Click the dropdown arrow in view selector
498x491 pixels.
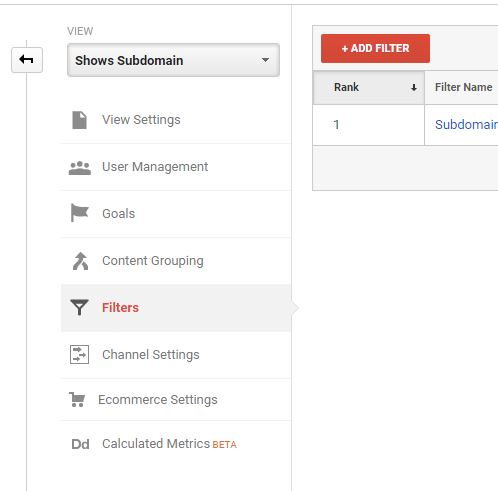(x=265, y=60)
